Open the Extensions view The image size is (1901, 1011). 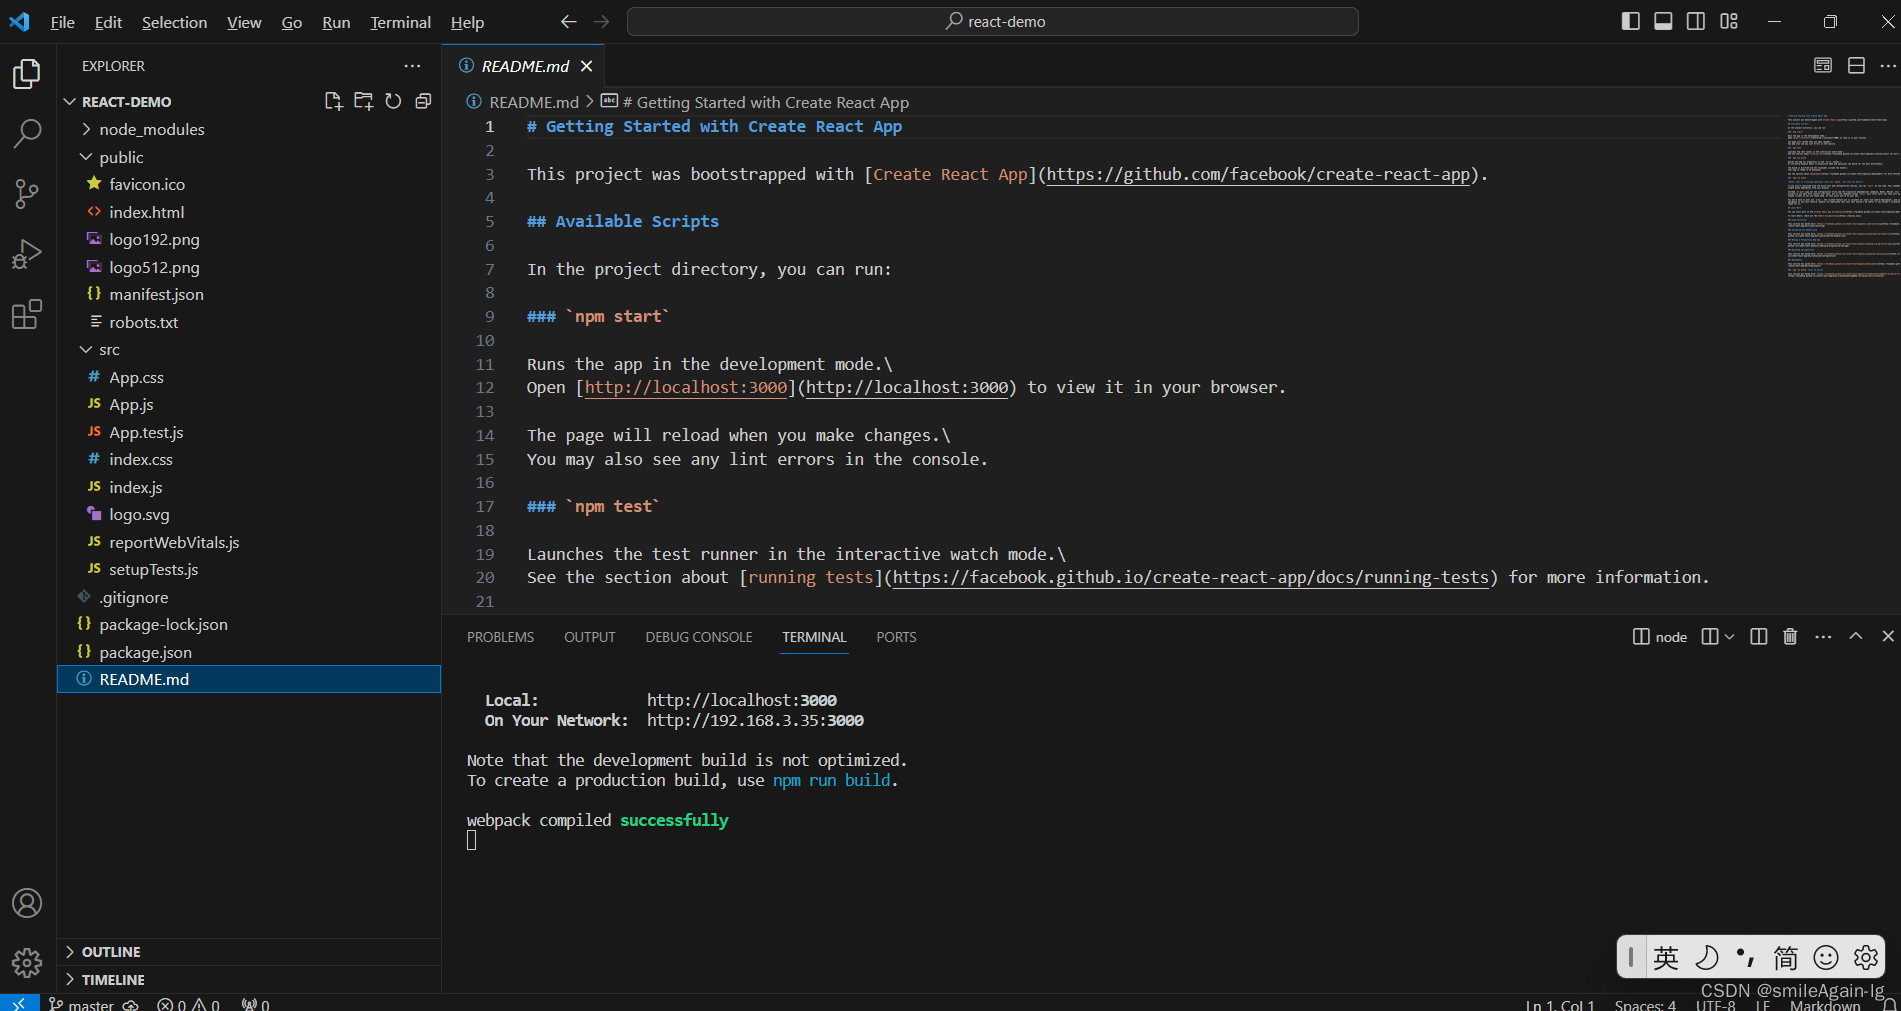(x=27, y=315)
